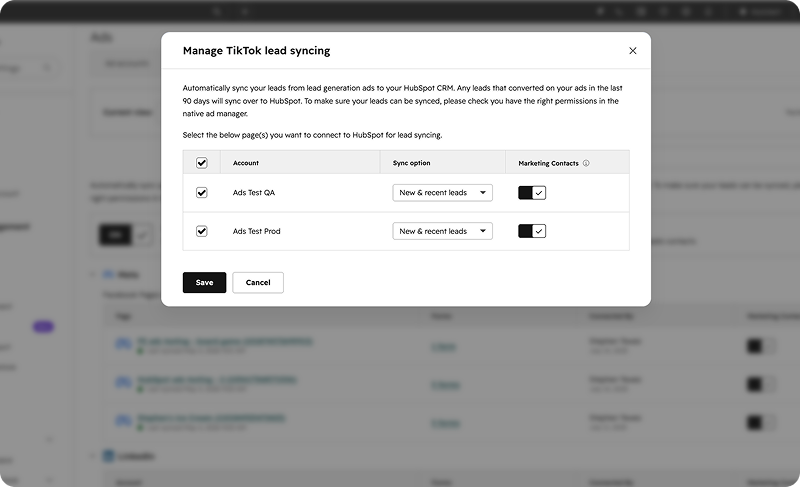
Task: Close the Manage TikTok lead syncing dialog
Action: [633, 50]
